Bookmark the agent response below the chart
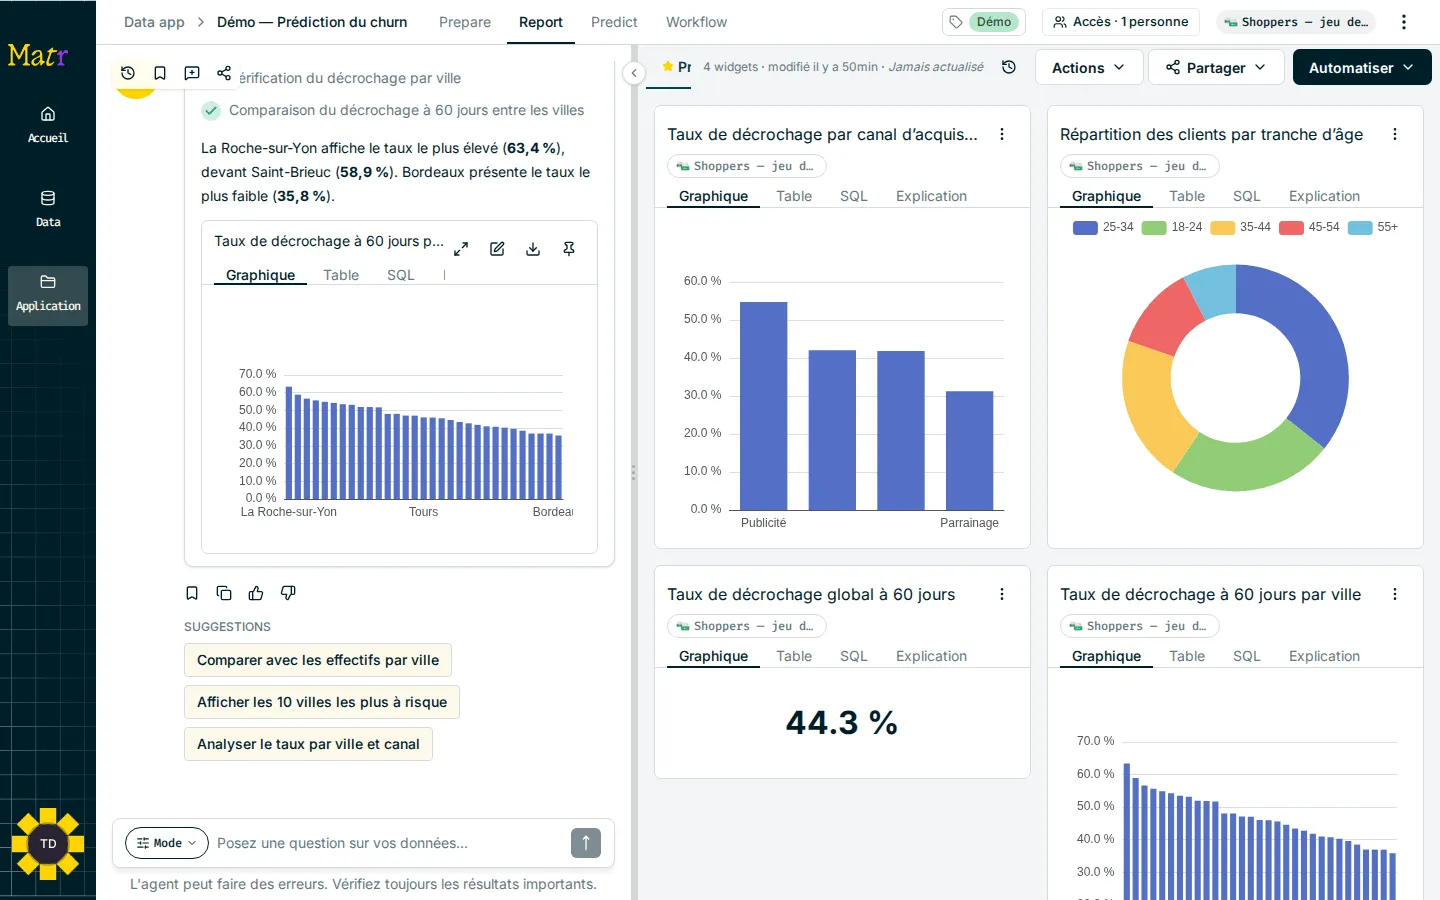Image resolution: width=1440 pixels, height=900 pixels. coord(192,593)
